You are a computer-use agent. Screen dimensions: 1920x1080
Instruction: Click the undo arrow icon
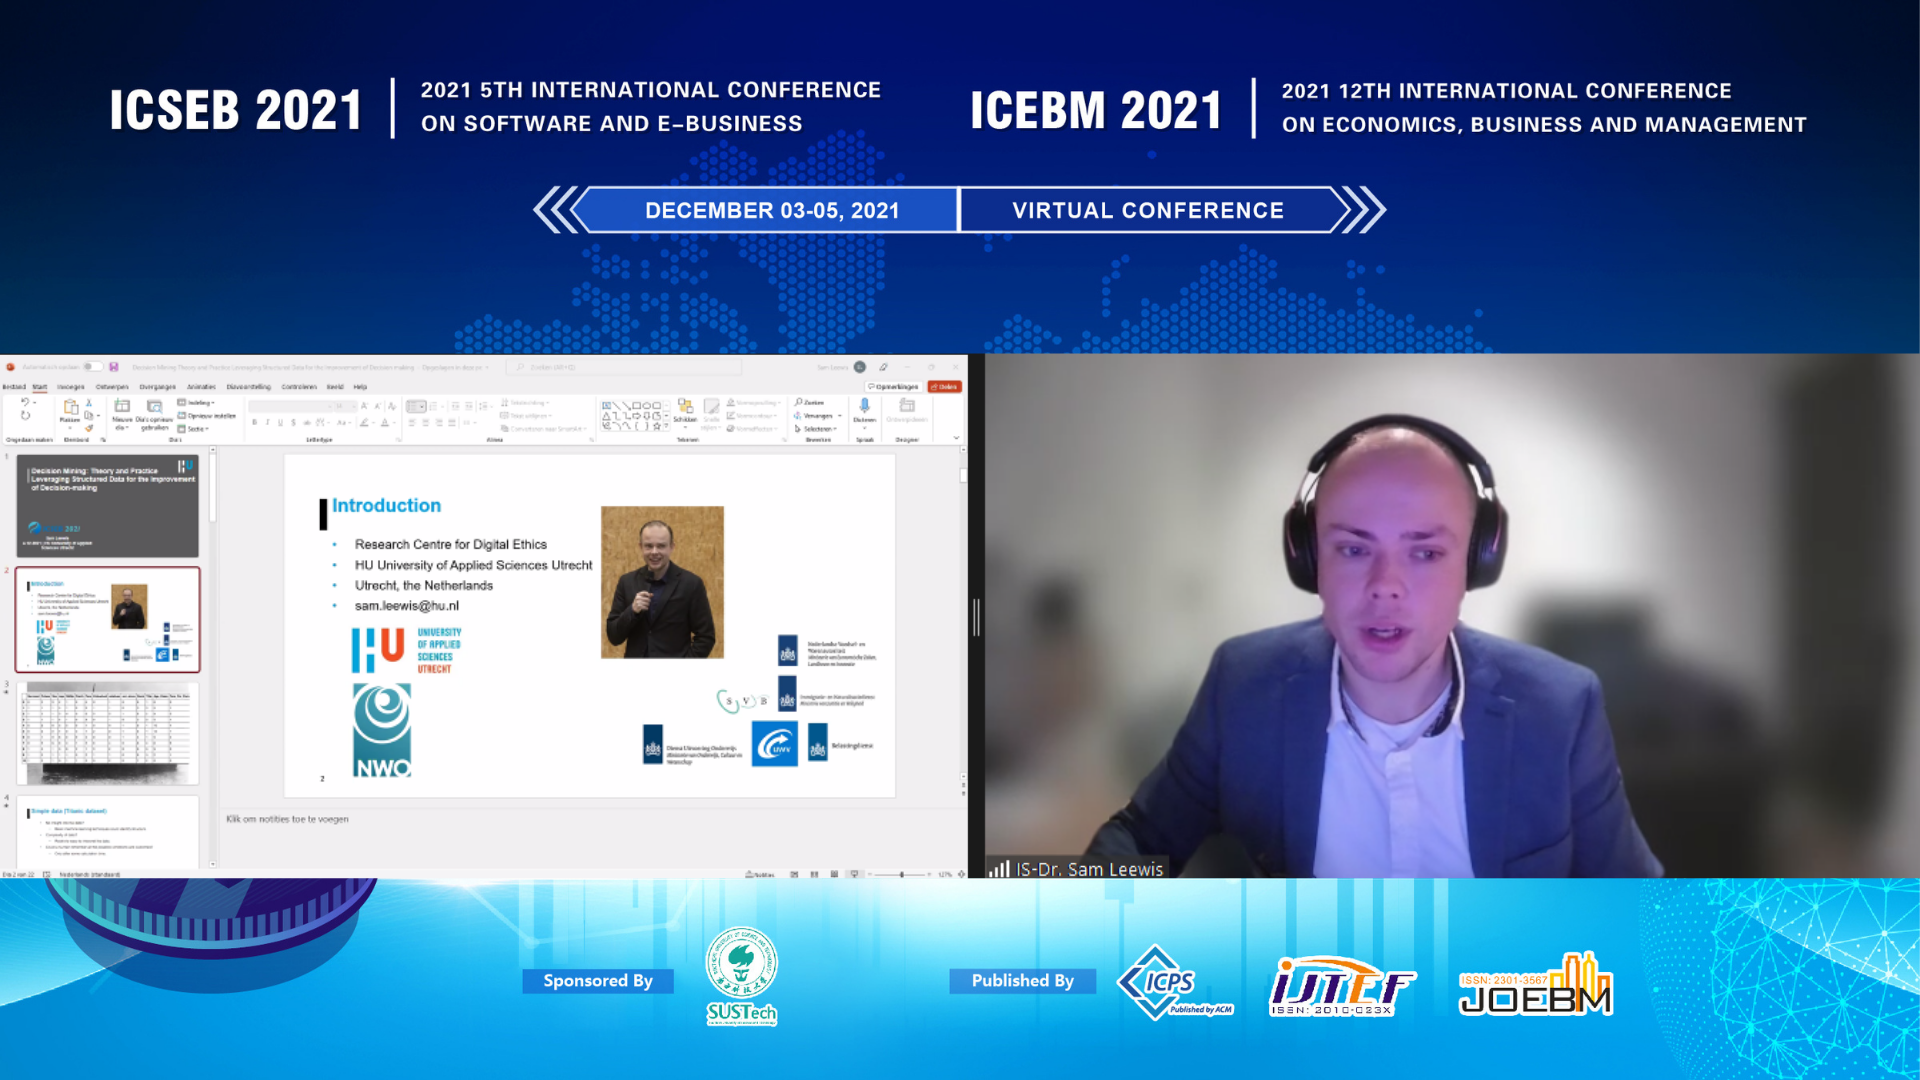pos(25,402)
